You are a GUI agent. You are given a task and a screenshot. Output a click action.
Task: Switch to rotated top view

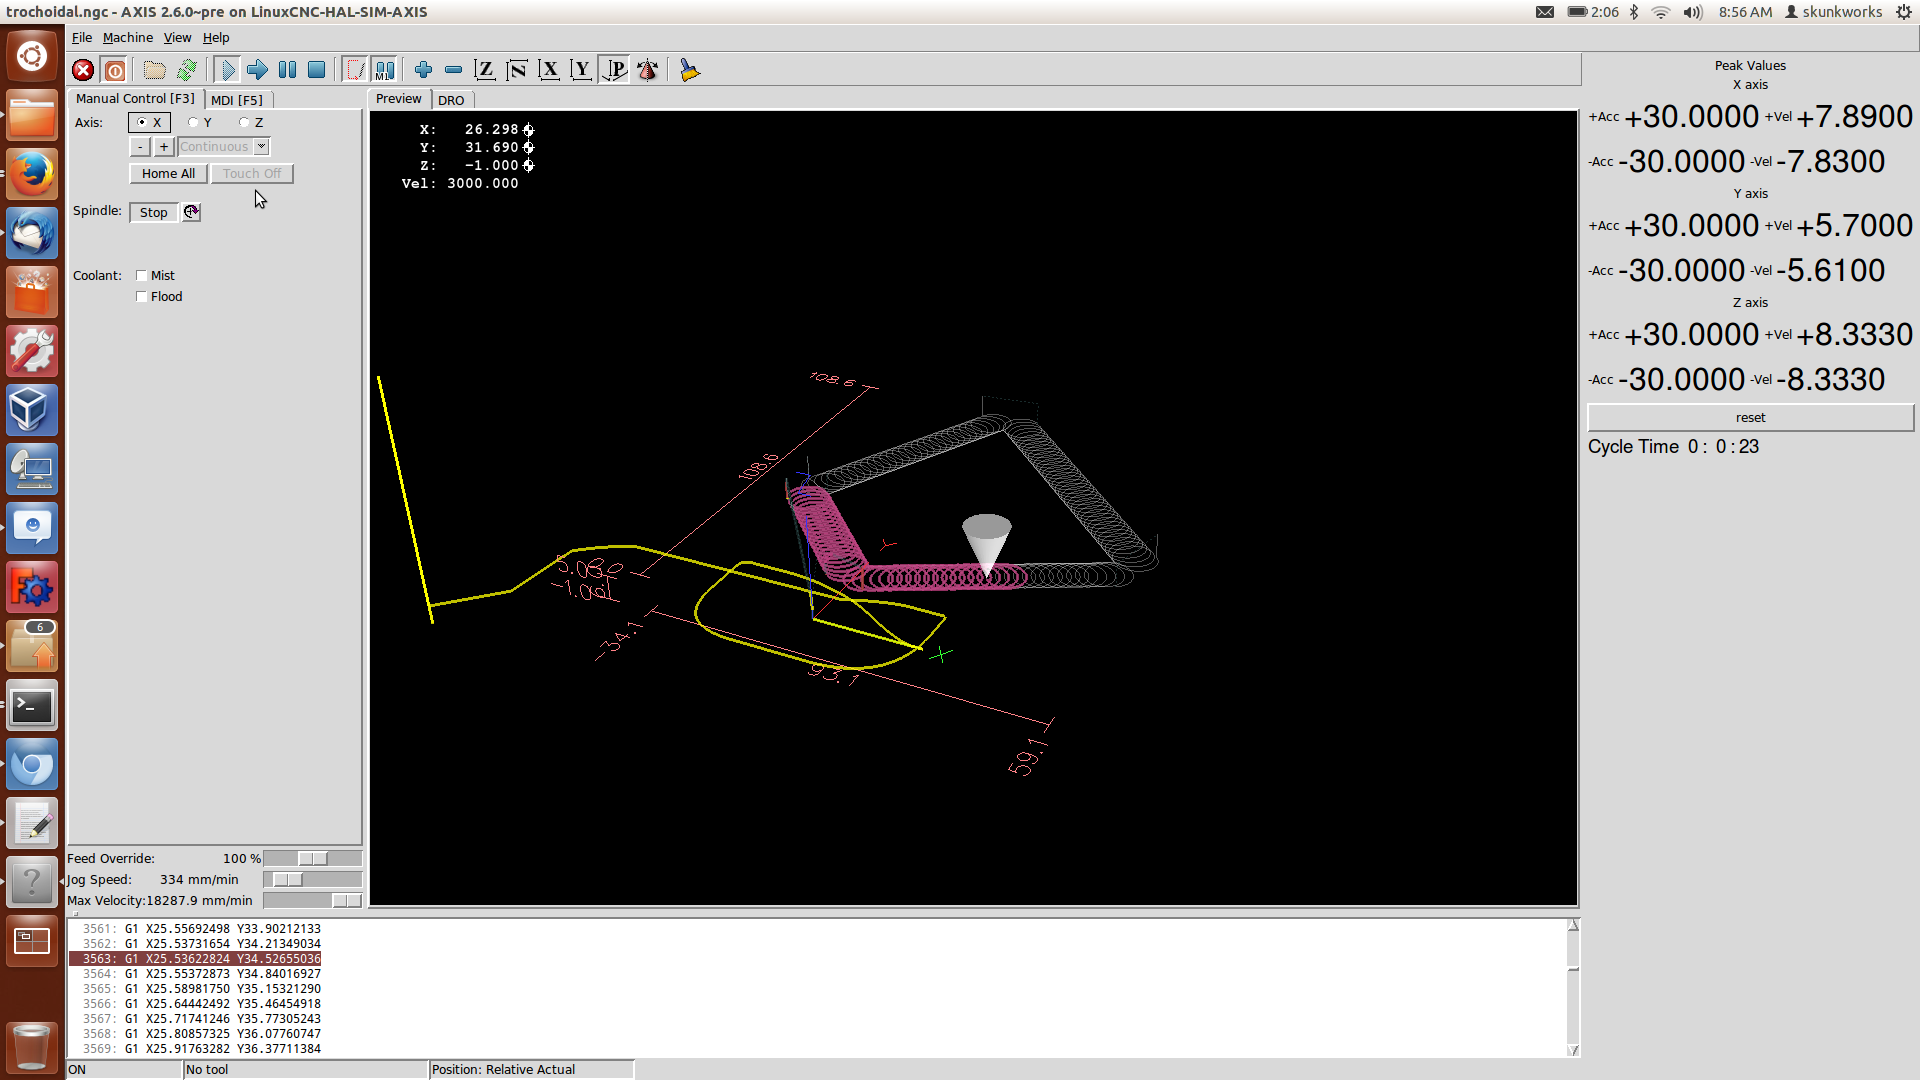(516, 70)
